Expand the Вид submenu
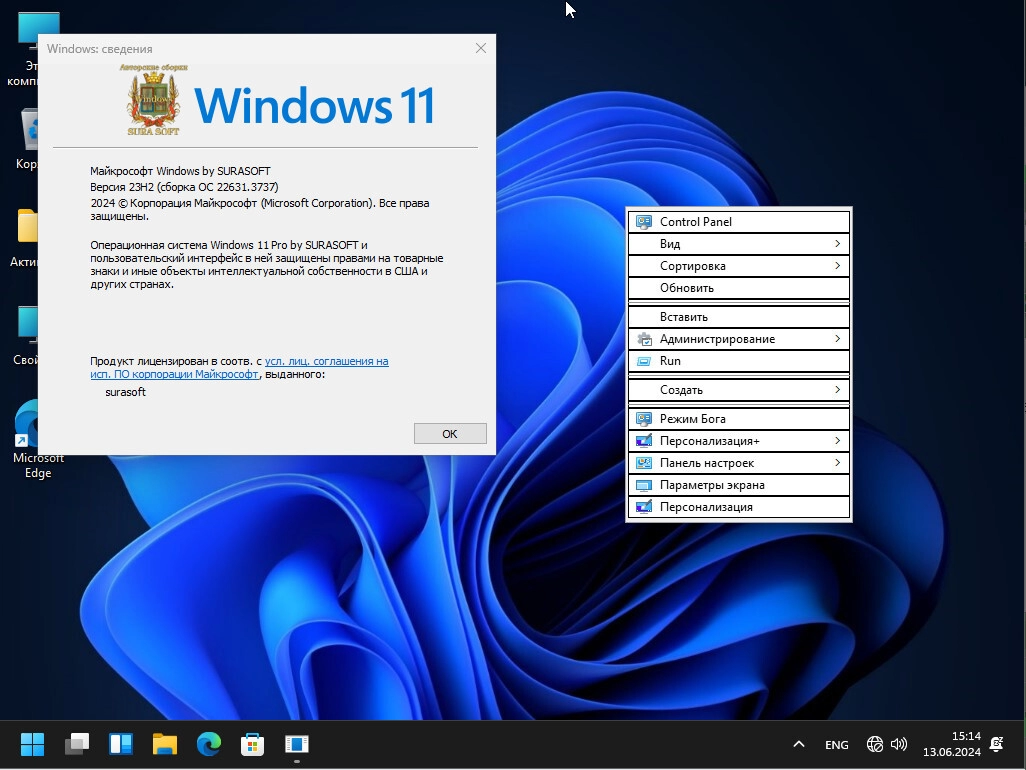Screen dimensions: 1026x770 click(738, 244)
